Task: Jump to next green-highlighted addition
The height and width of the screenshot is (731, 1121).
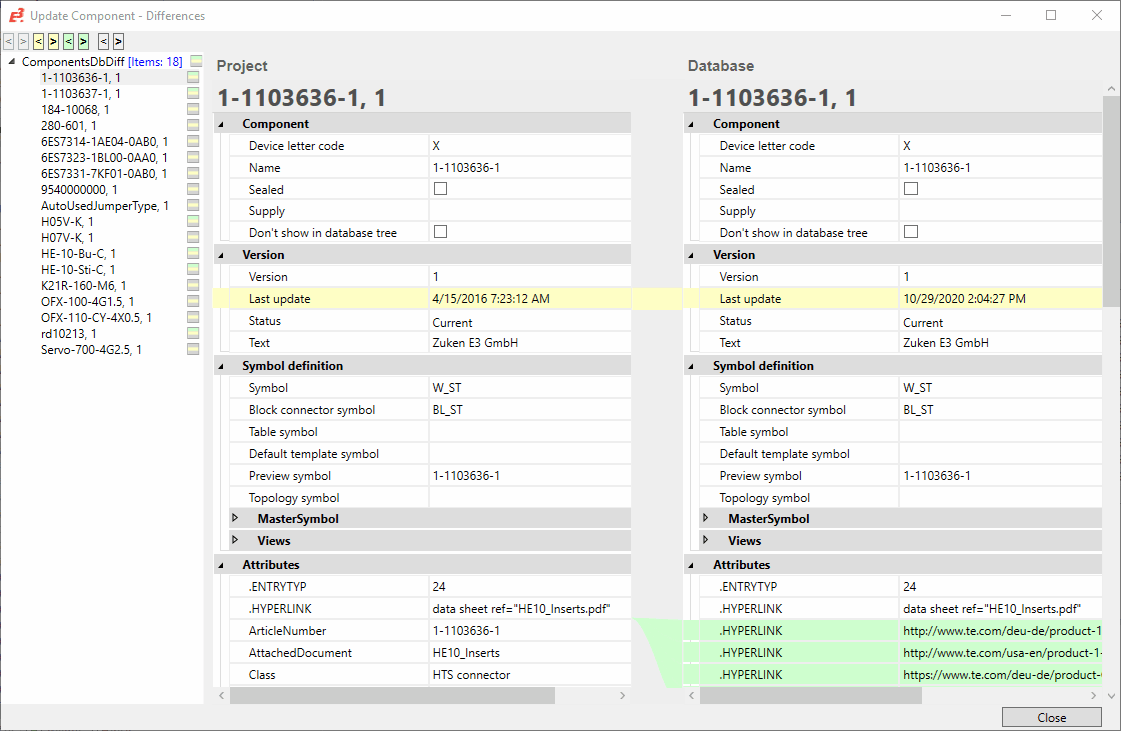Action: pos(84,42)
